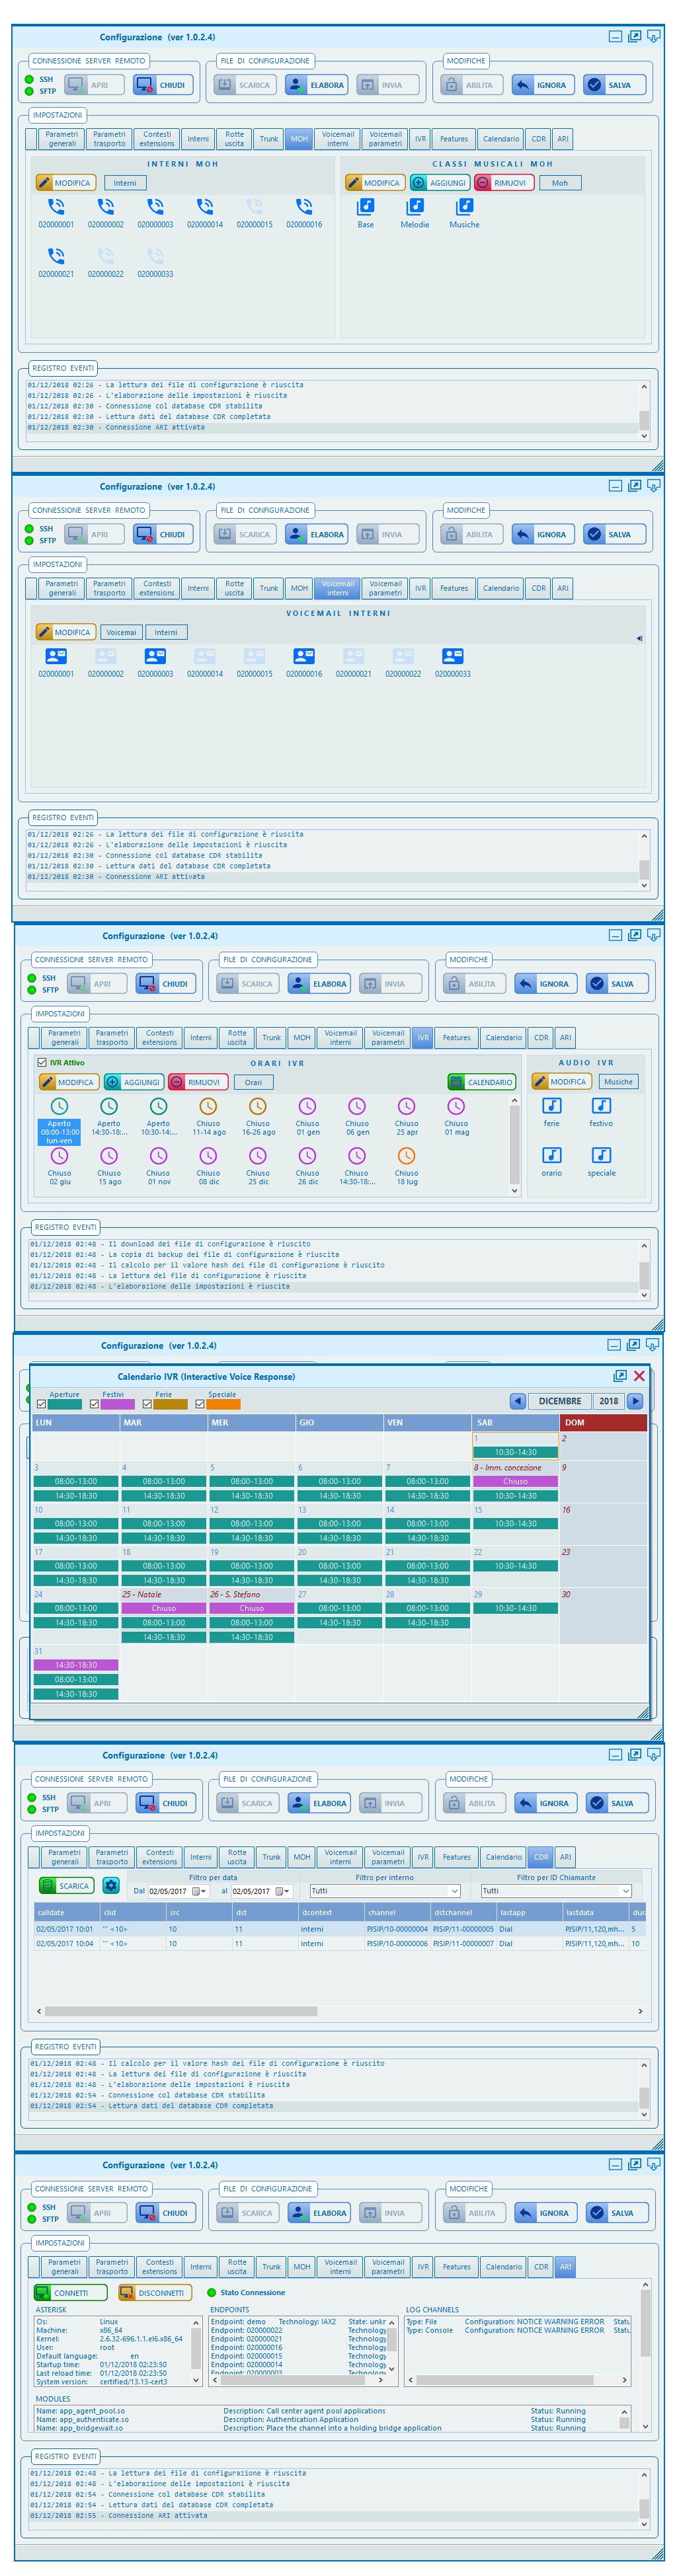Viewport: 677px width, 2576px height.
Task: Click the Chiuso entry on 8 Imm. concezione
Action: point(515,1482)
